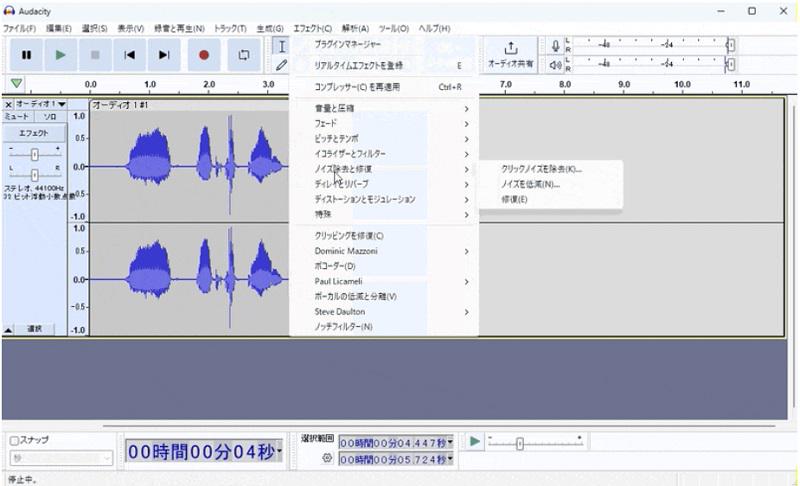Choose ボーカルの低減と分離(V) menu item
Viewport: 800px width, 486px height.
point(384,296)
